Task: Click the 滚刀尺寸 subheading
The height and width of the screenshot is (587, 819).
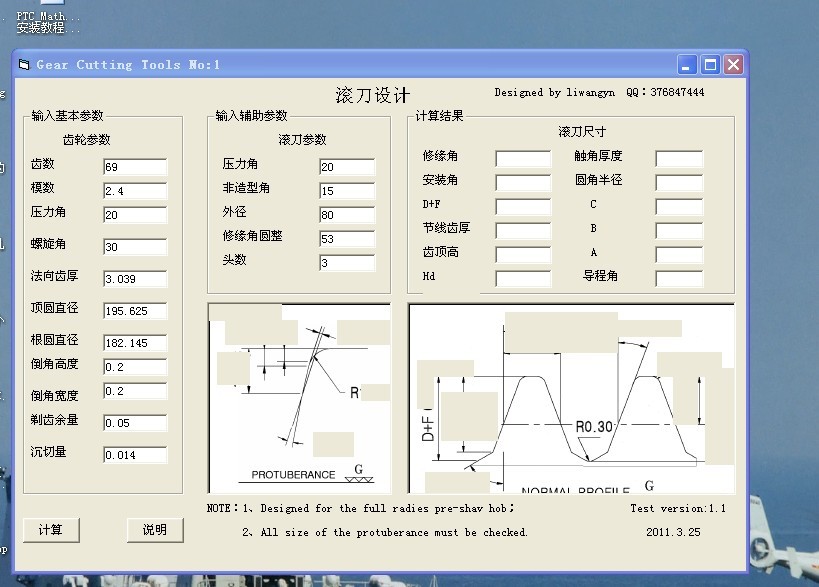Action: (x=582, y=132)
